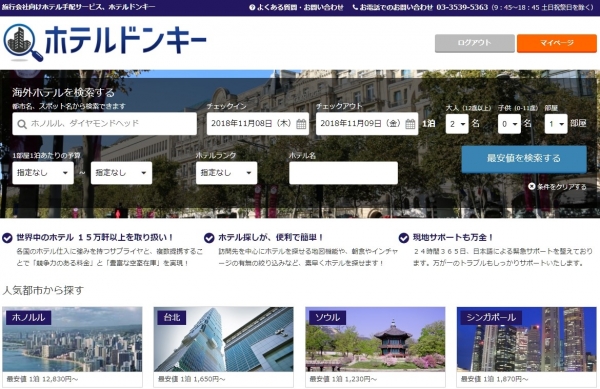
Task: Click the 最安値を検索する search button
Action: [x=524, y=159]
